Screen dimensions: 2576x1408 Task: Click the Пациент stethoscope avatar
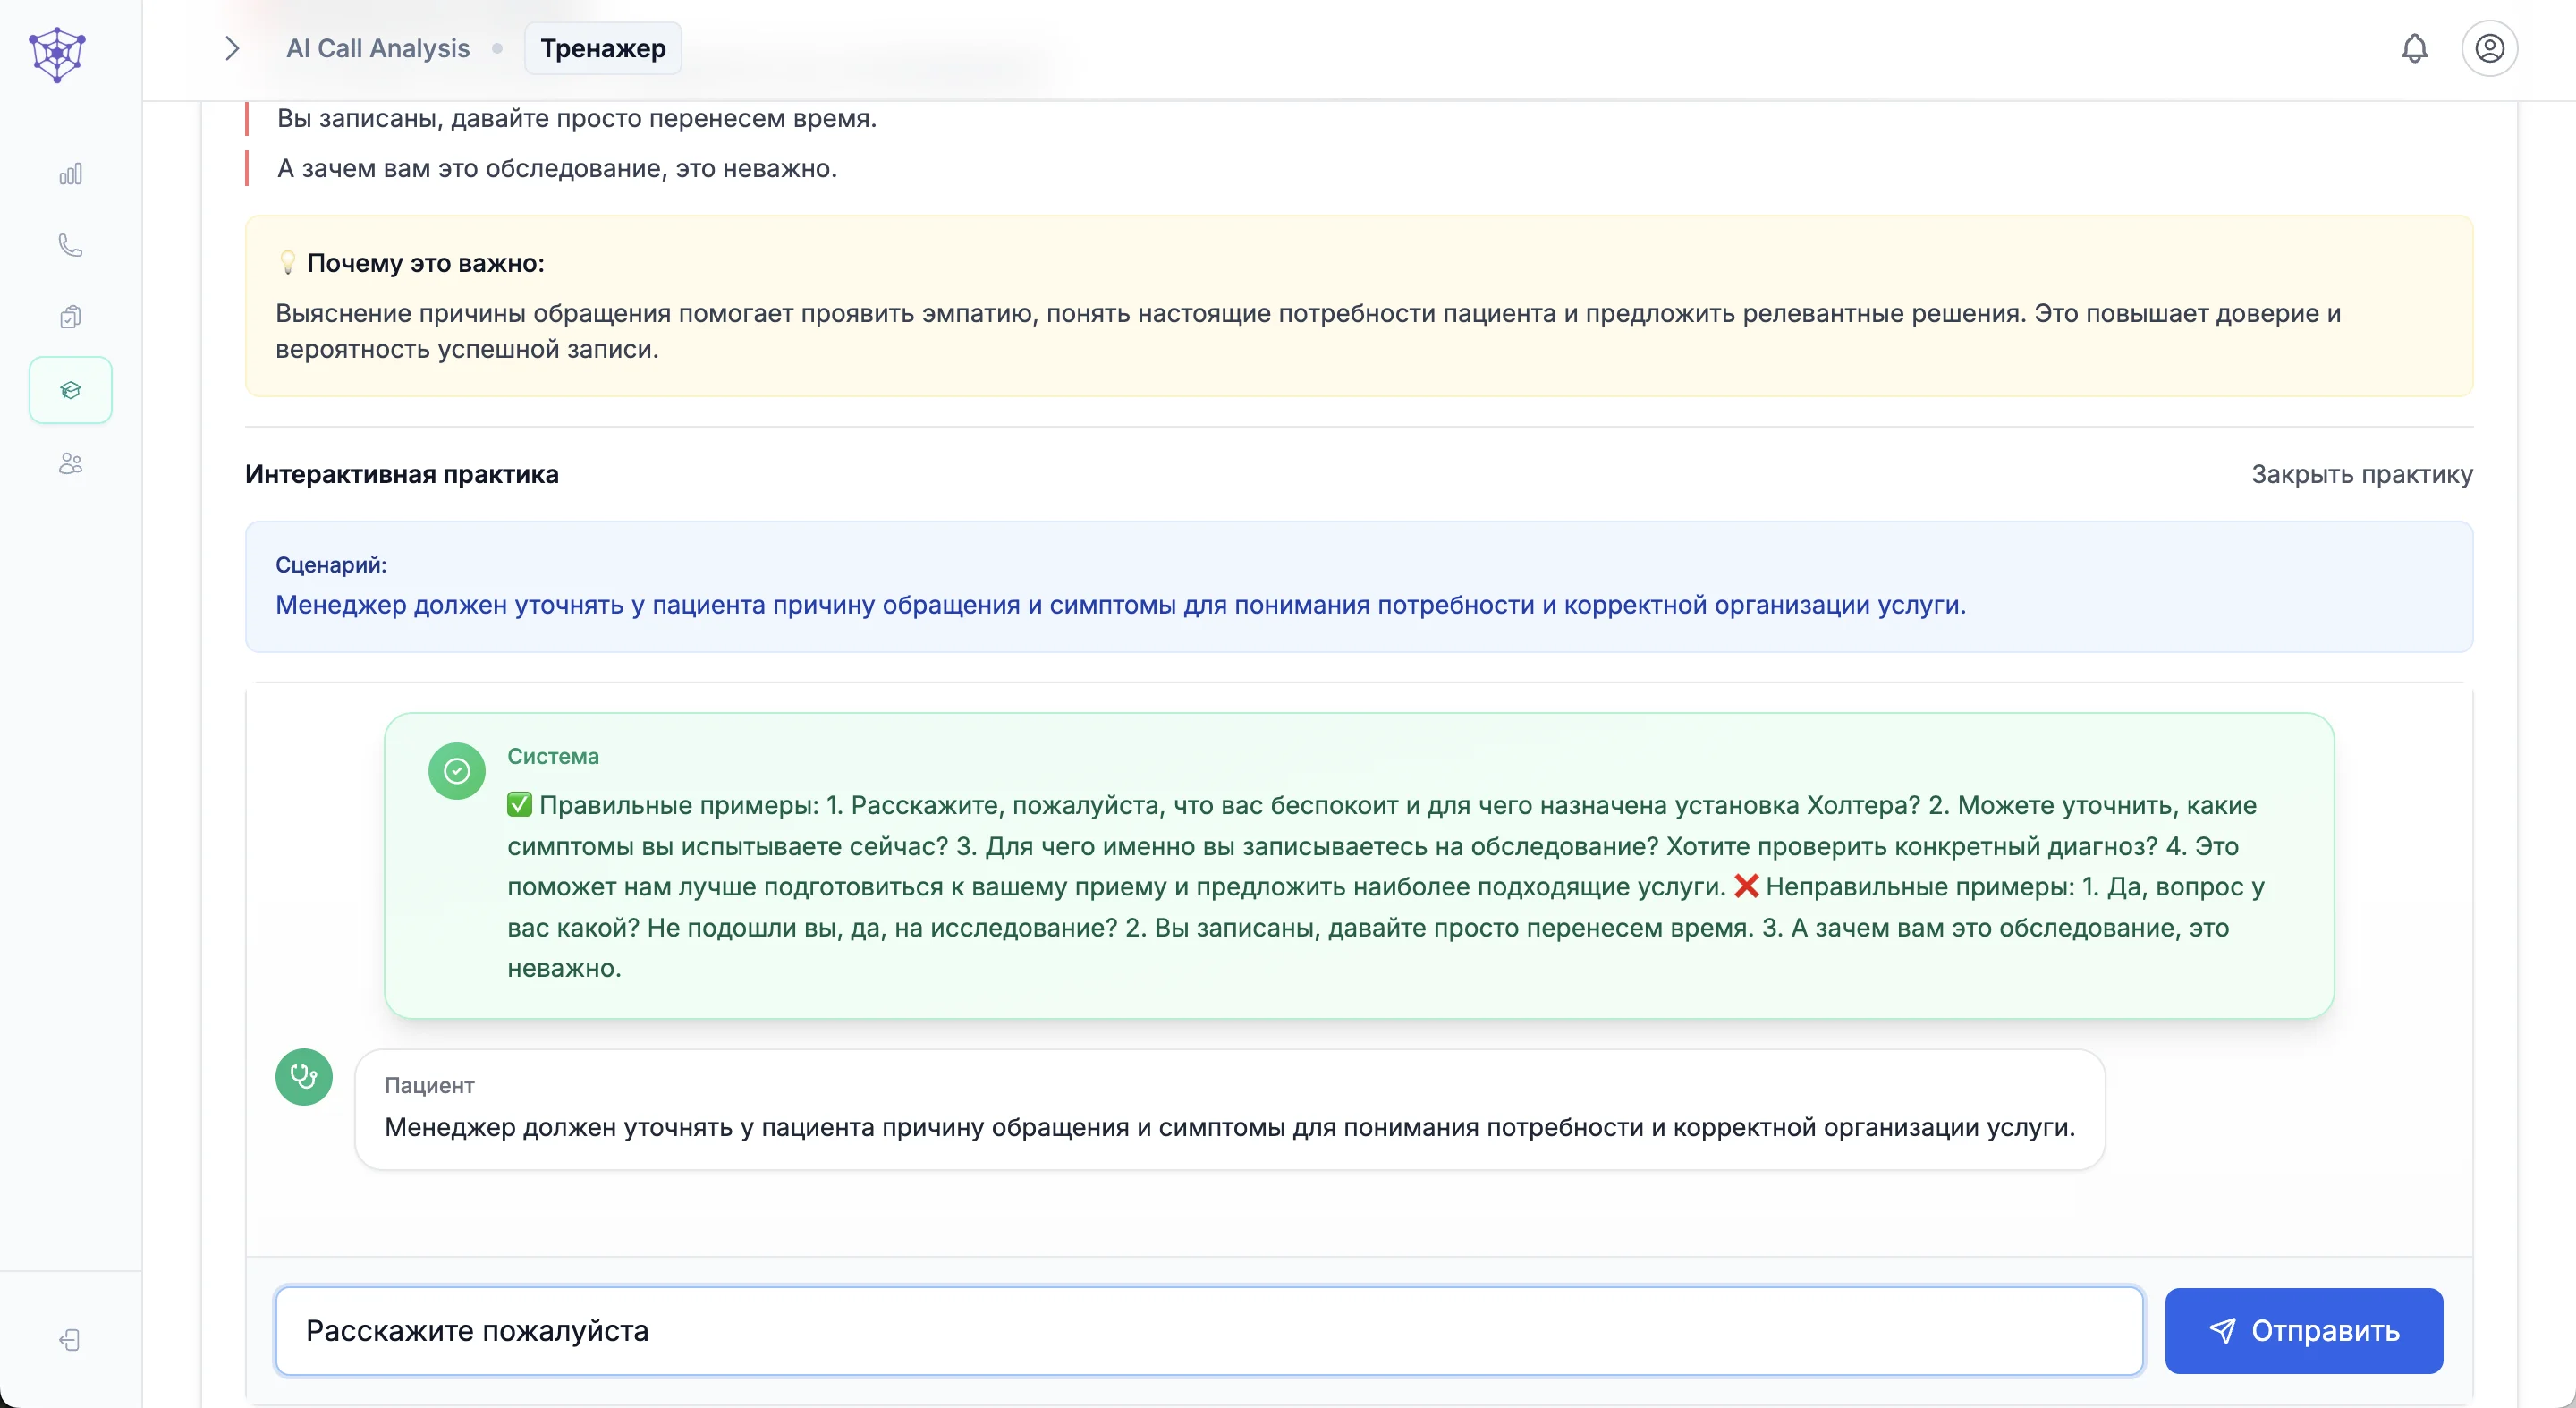304,1077
